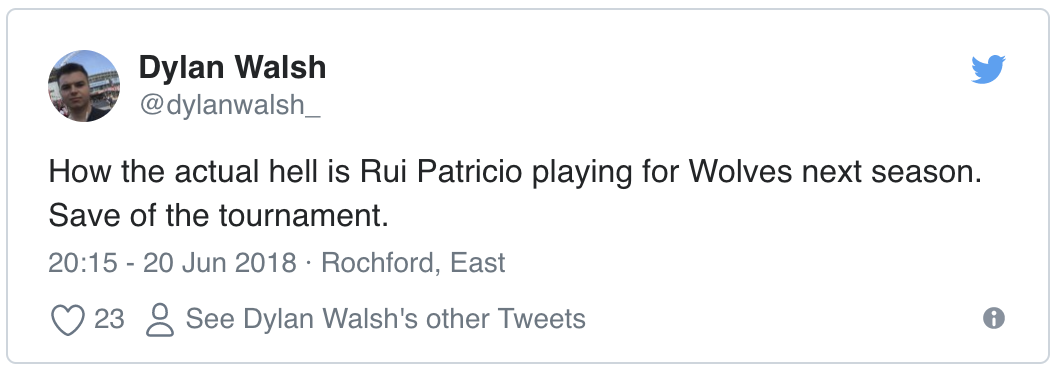Screen dimensions: 1064x372
Task: Select the Rochford, East location link
Action: pyautogui.click(x=413, y=263)
